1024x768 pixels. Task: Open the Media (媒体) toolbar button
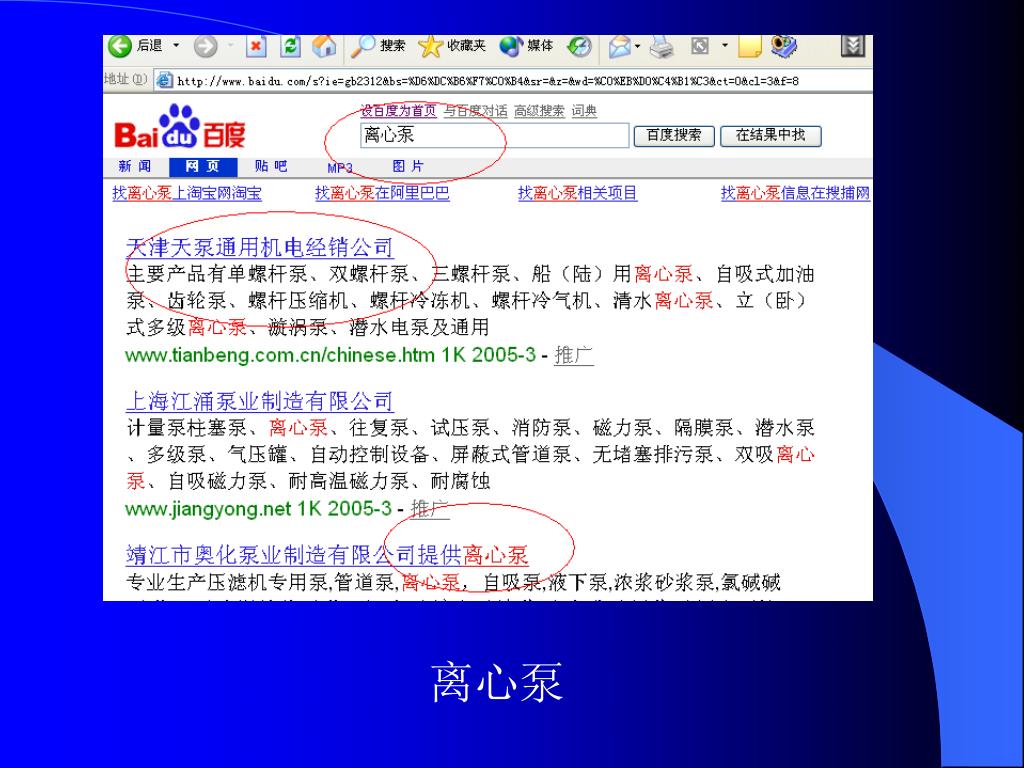tap(526, 46)
